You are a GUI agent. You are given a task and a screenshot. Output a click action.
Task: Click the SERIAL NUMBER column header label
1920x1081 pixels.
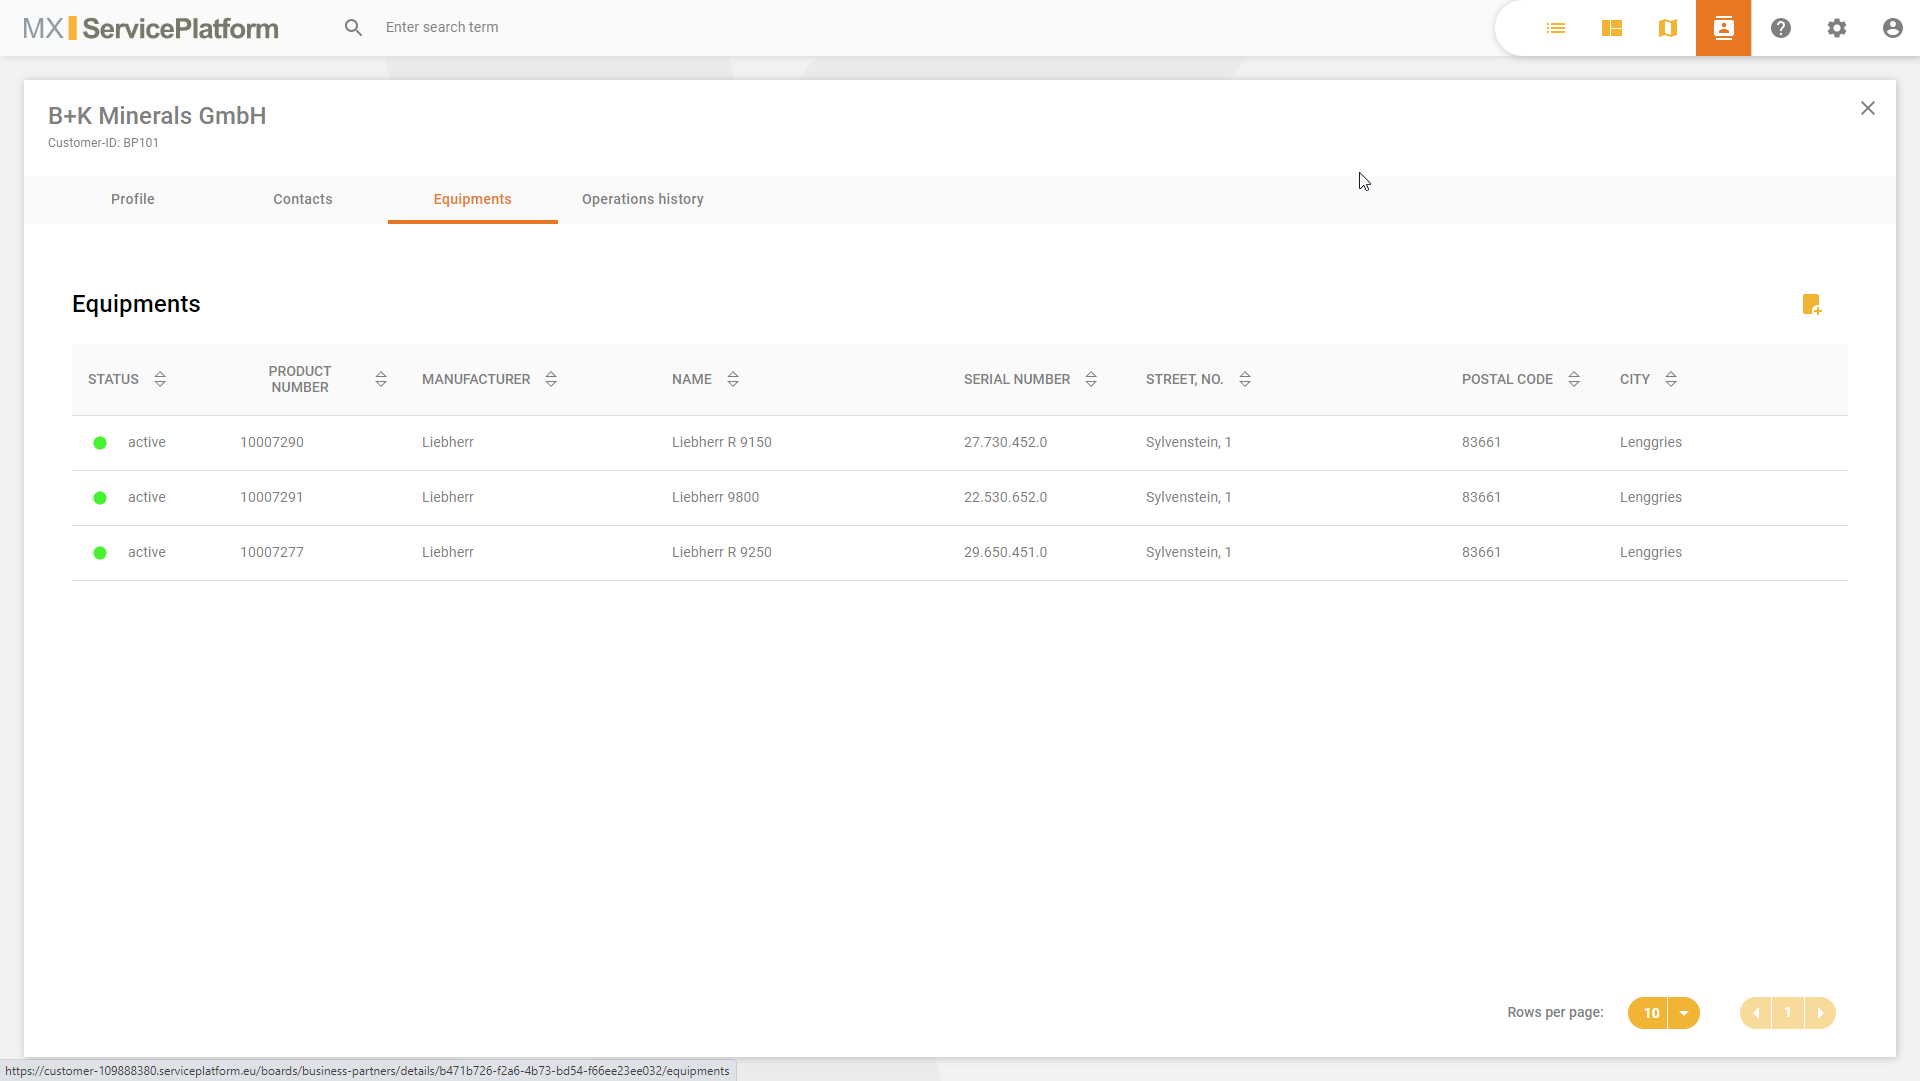1017,379
